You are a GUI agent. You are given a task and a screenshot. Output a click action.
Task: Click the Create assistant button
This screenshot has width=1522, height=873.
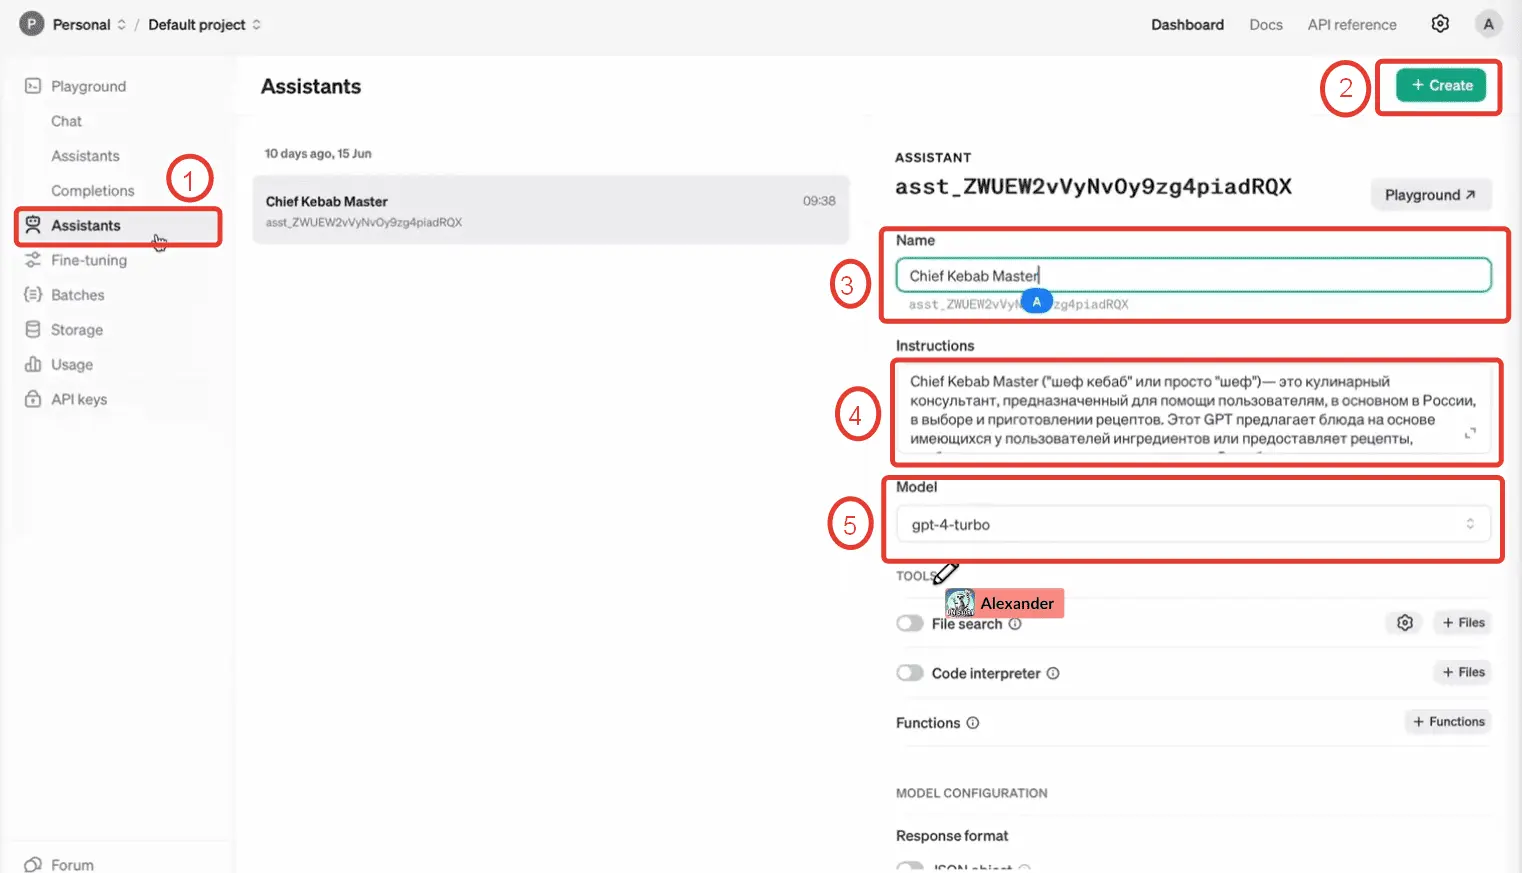[x=1441, y=86]
